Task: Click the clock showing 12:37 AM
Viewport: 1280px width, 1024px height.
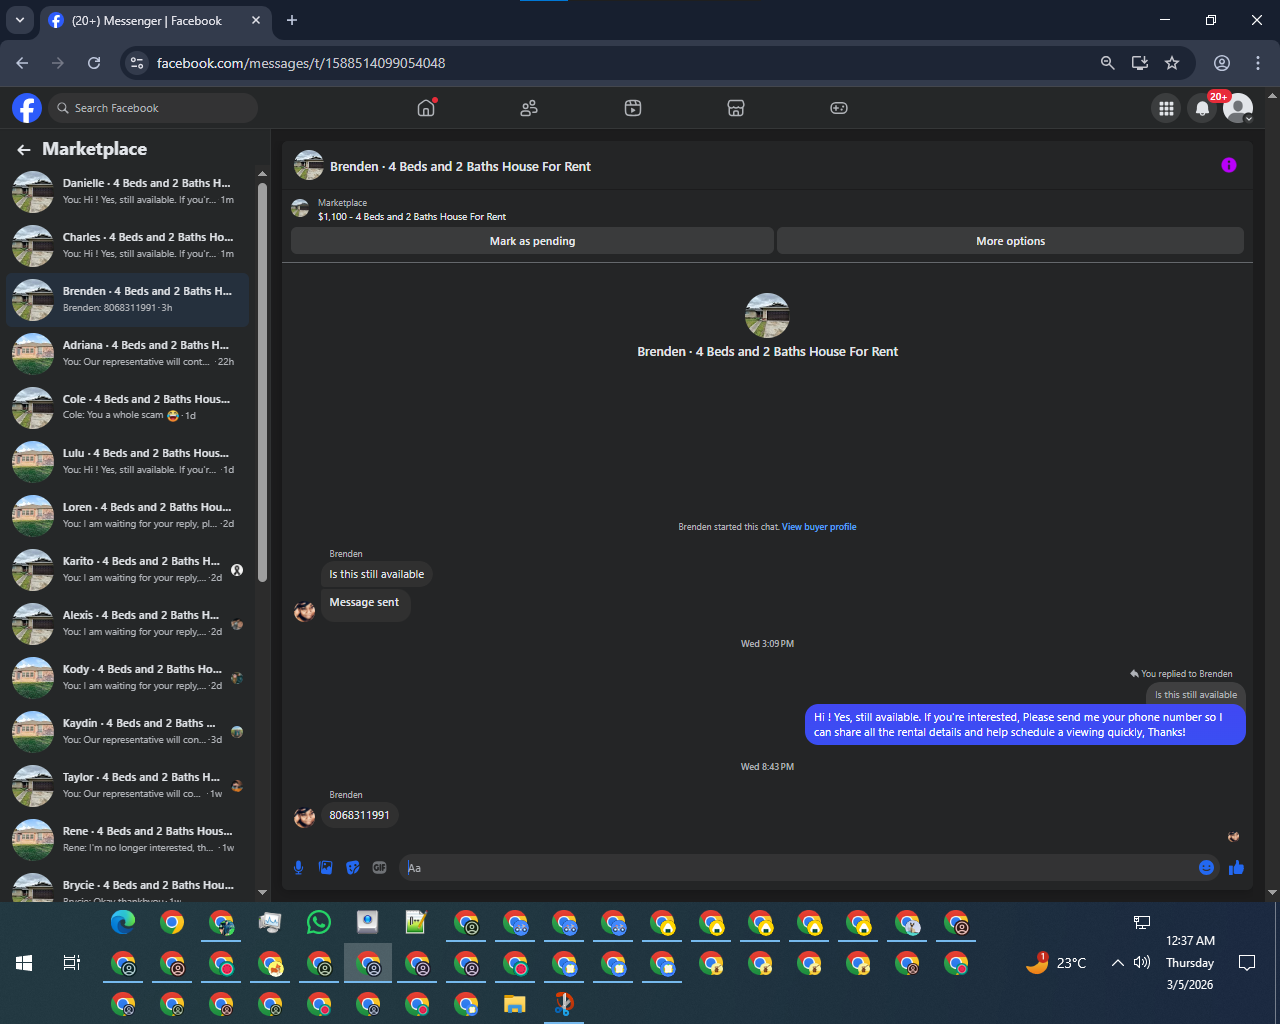Action: pyautogui.click(x=1190, y=940)
